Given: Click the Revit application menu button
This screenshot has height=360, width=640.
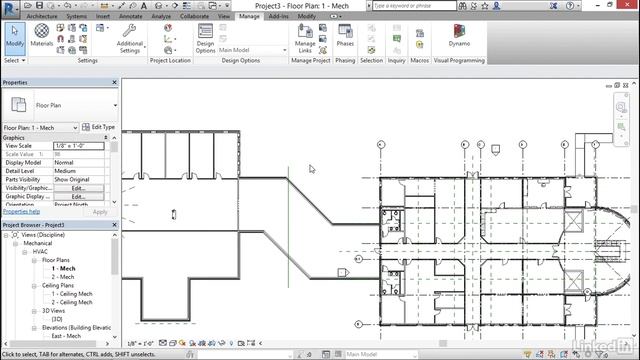Looking at the screenshot, I should click(x=10, y=9).
